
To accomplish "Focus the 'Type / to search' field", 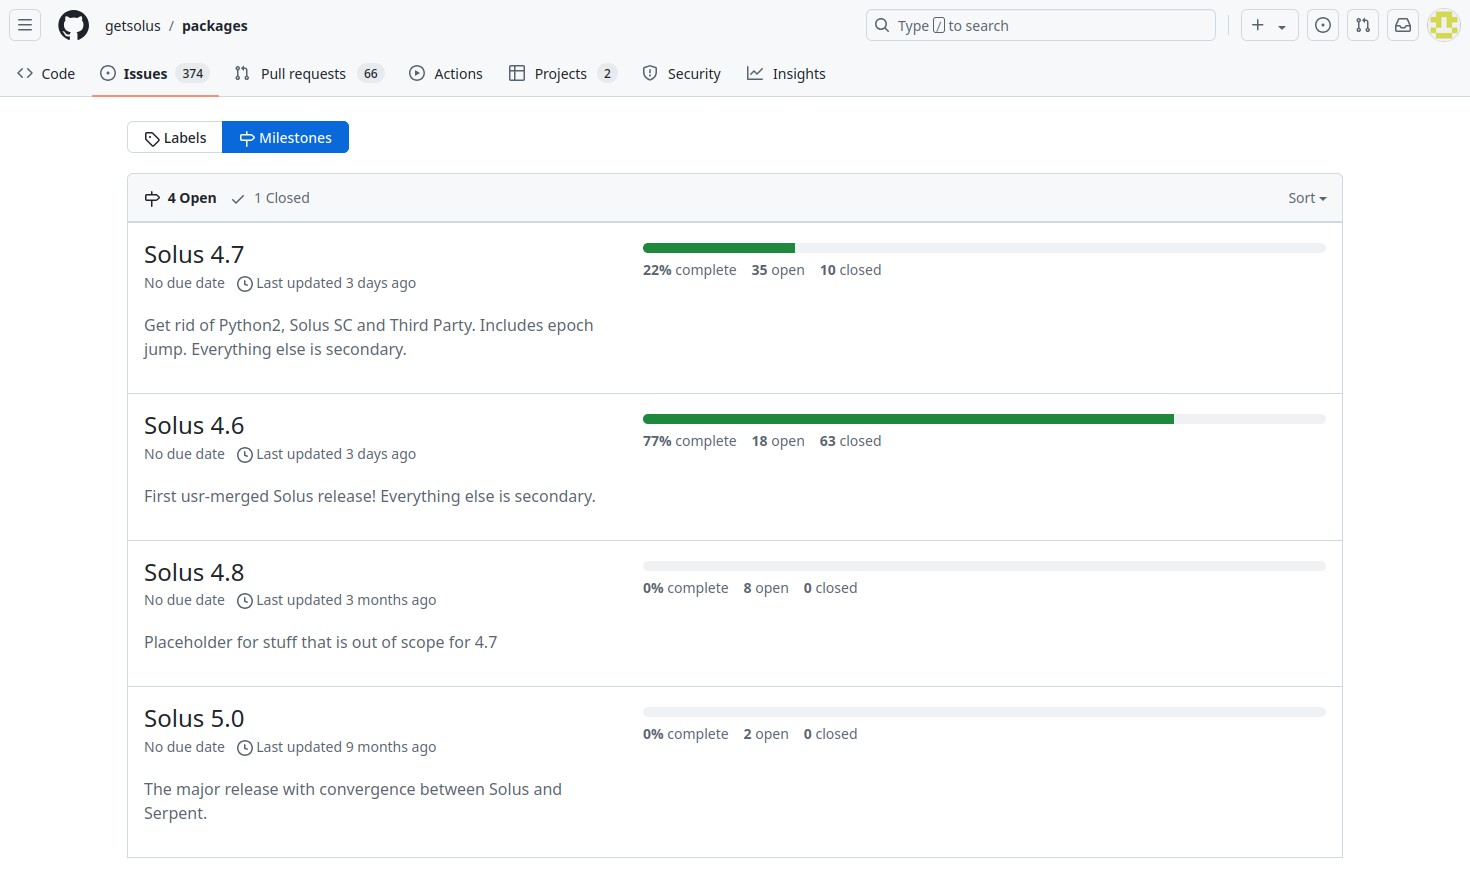I will coord(1041,25).
